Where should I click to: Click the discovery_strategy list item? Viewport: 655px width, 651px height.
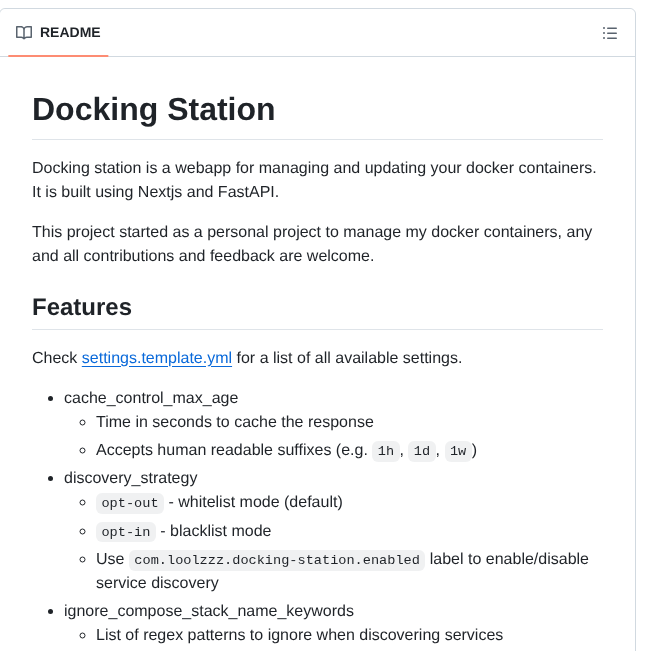point(131,477)
